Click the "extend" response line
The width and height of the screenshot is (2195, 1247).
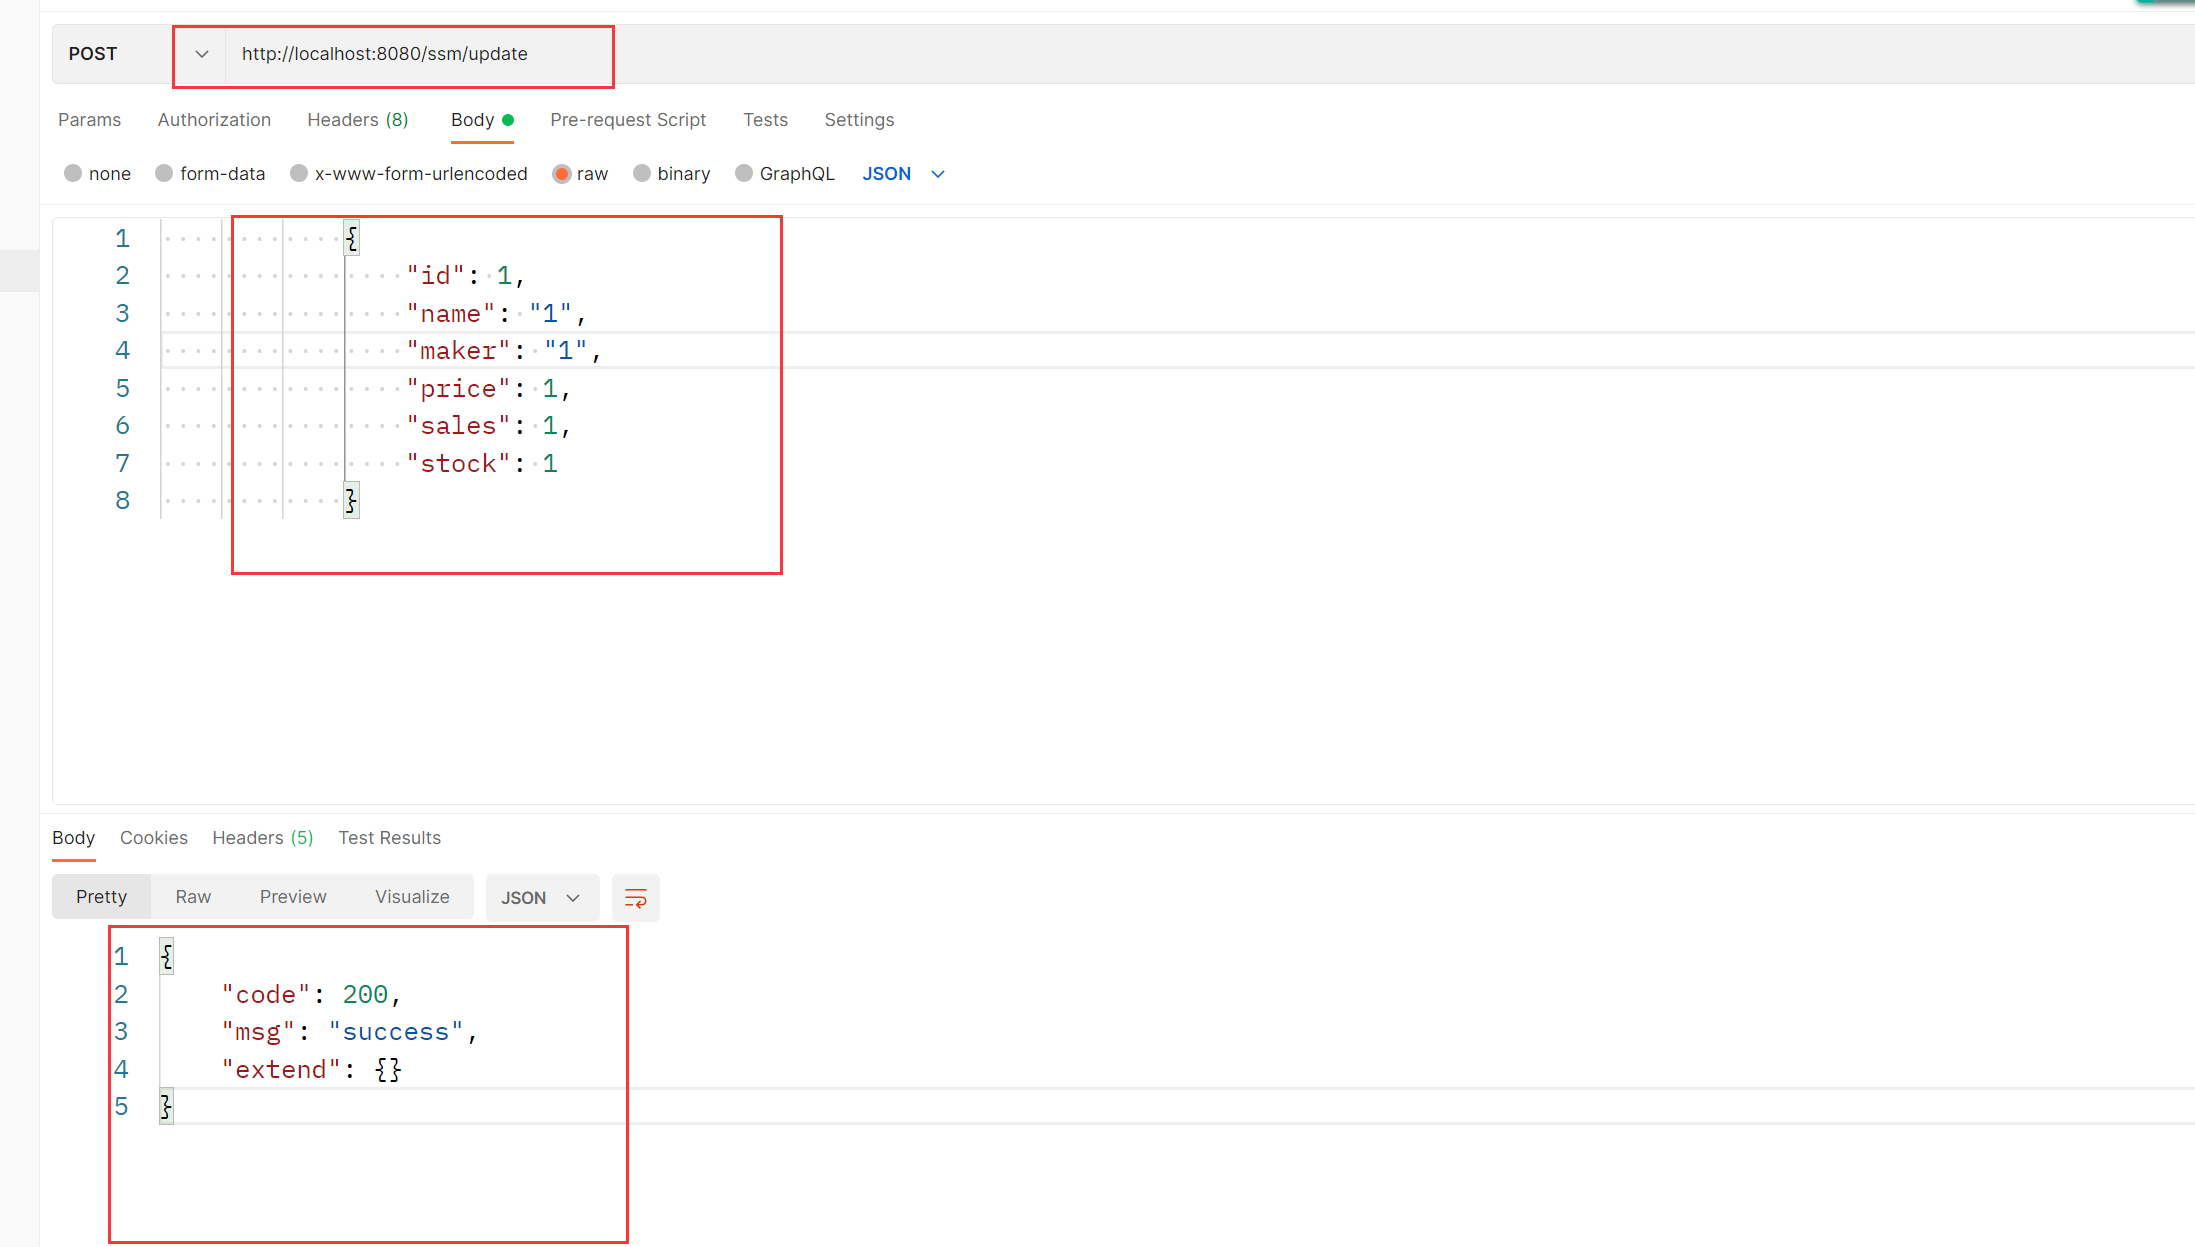[x=312, y=1070]
